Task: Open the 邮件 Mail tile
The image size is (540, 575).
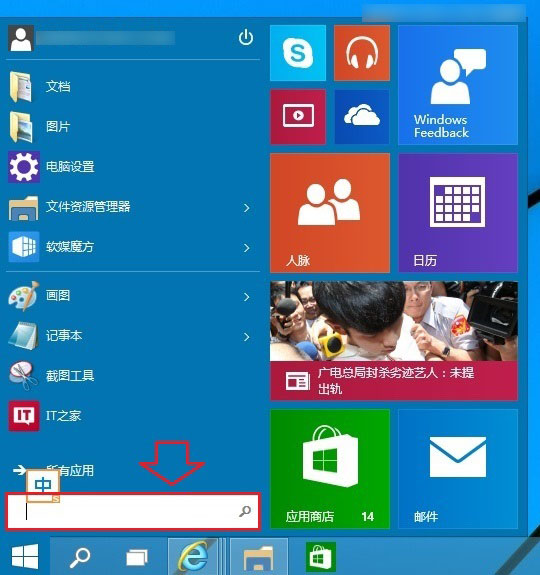Action: pyautogui.click(x=458, y=469)
